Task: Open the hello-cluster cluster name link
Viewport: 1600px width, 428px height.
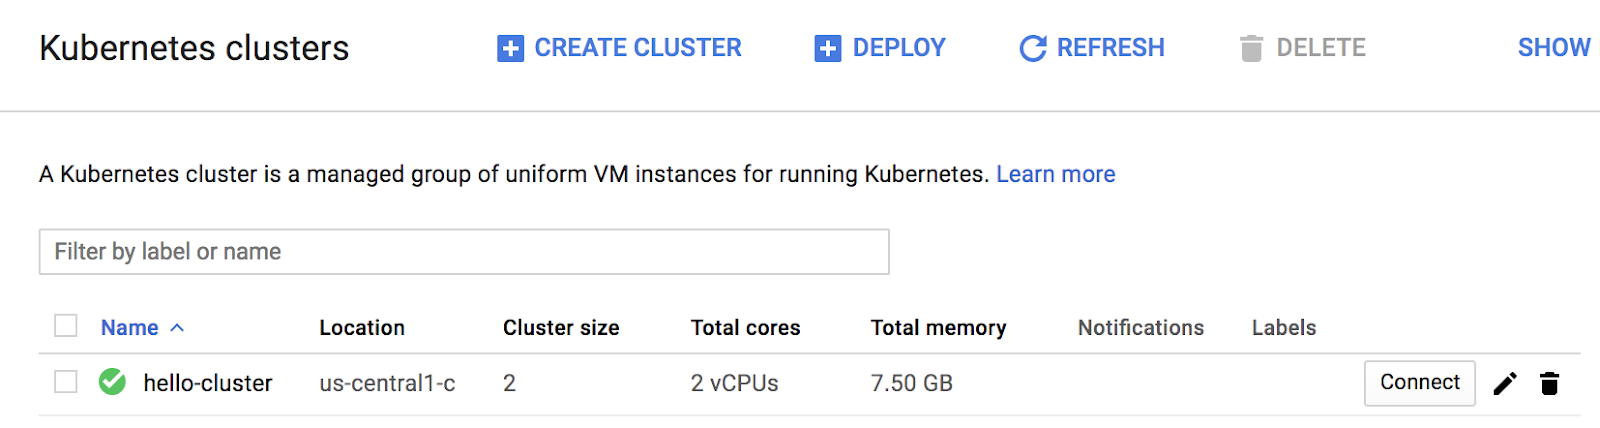Action: click(x=208, y=383)
